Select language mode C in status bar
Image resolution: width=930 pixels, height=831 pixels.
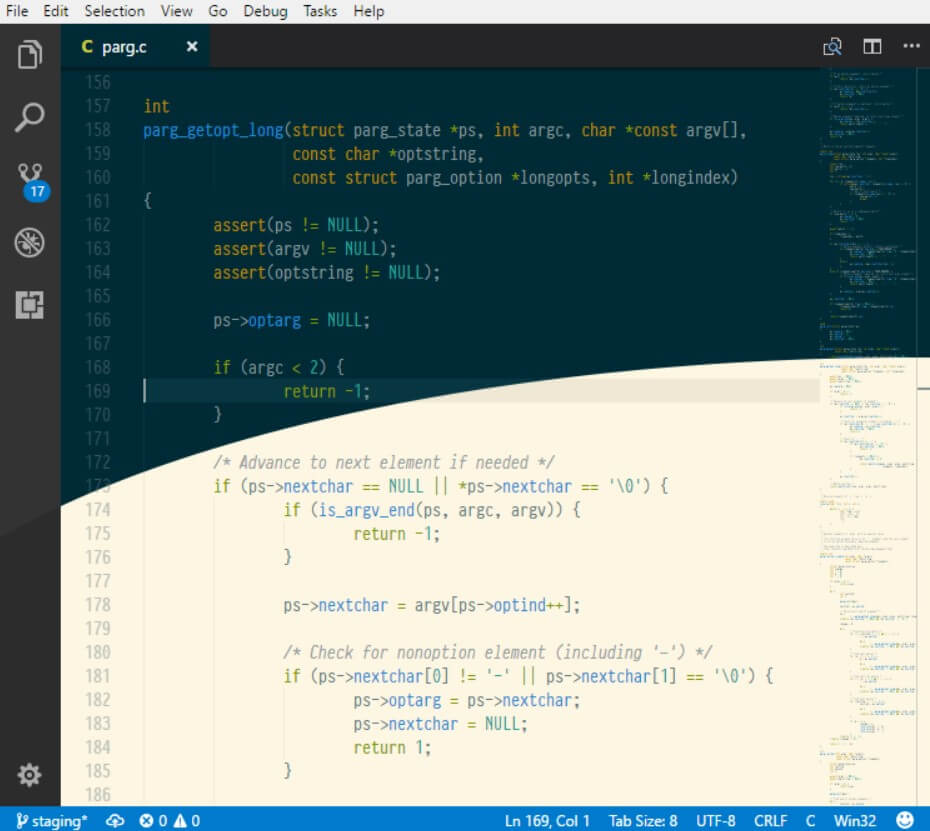[x=810, y=820]
